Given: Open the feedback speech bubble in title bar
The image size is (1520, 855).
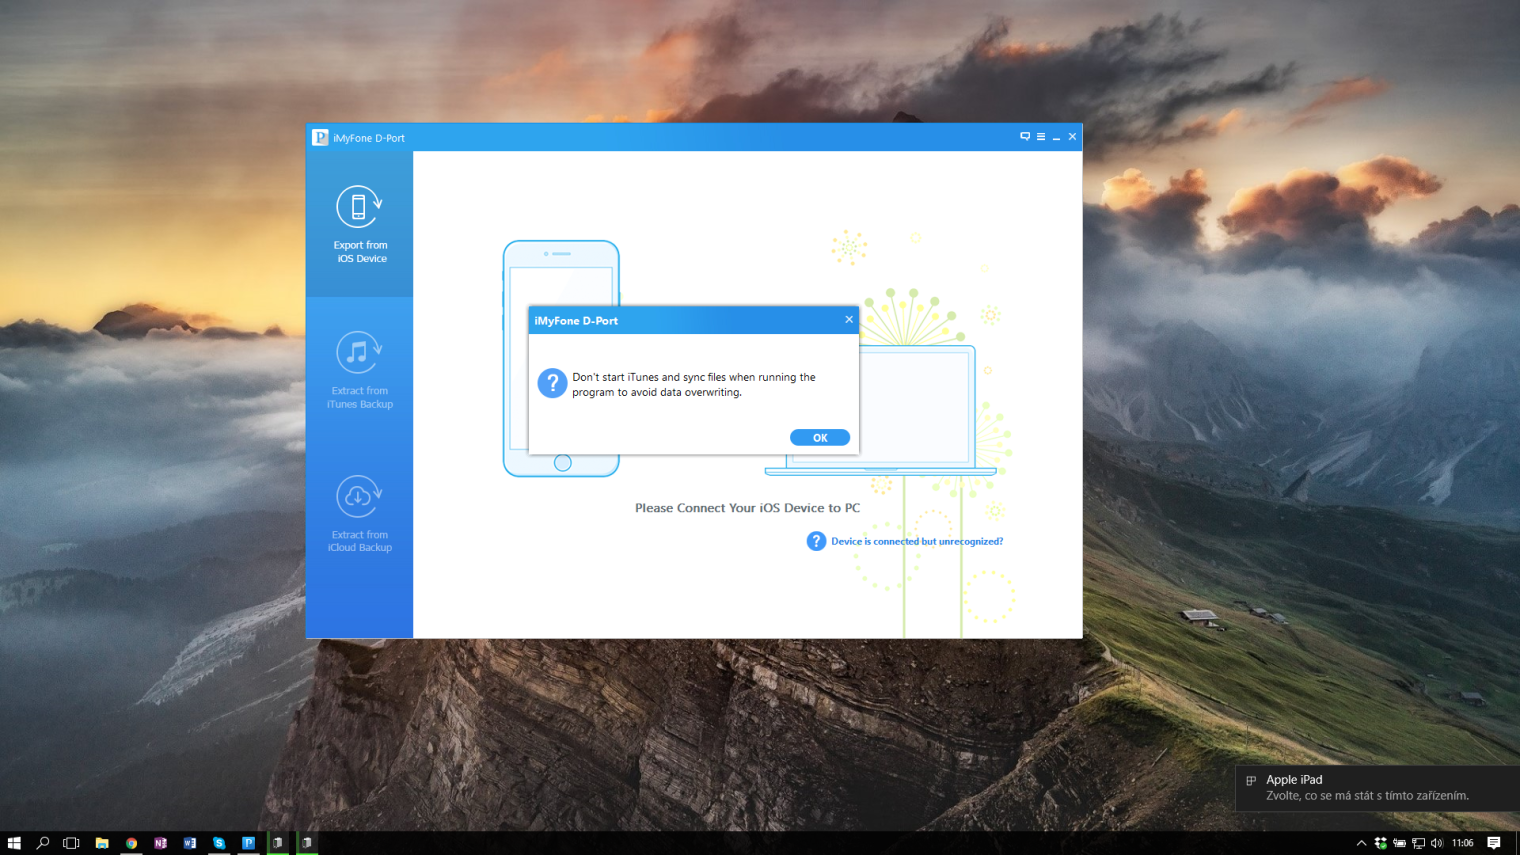Looking at the screenshot, I should 1025,137.
